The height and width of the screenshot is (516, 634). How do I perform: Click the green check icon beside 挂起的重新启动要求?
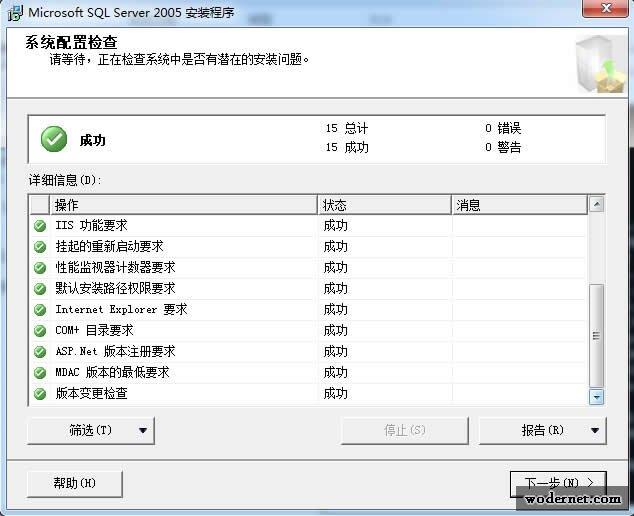(40, 247)
